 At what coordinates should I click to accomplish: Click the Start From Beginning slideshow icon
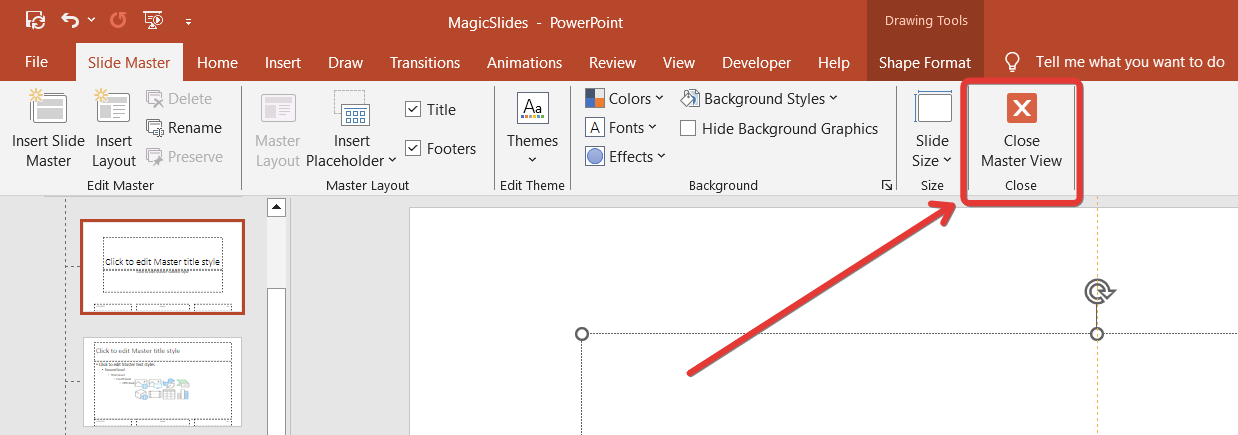point(153,20)
